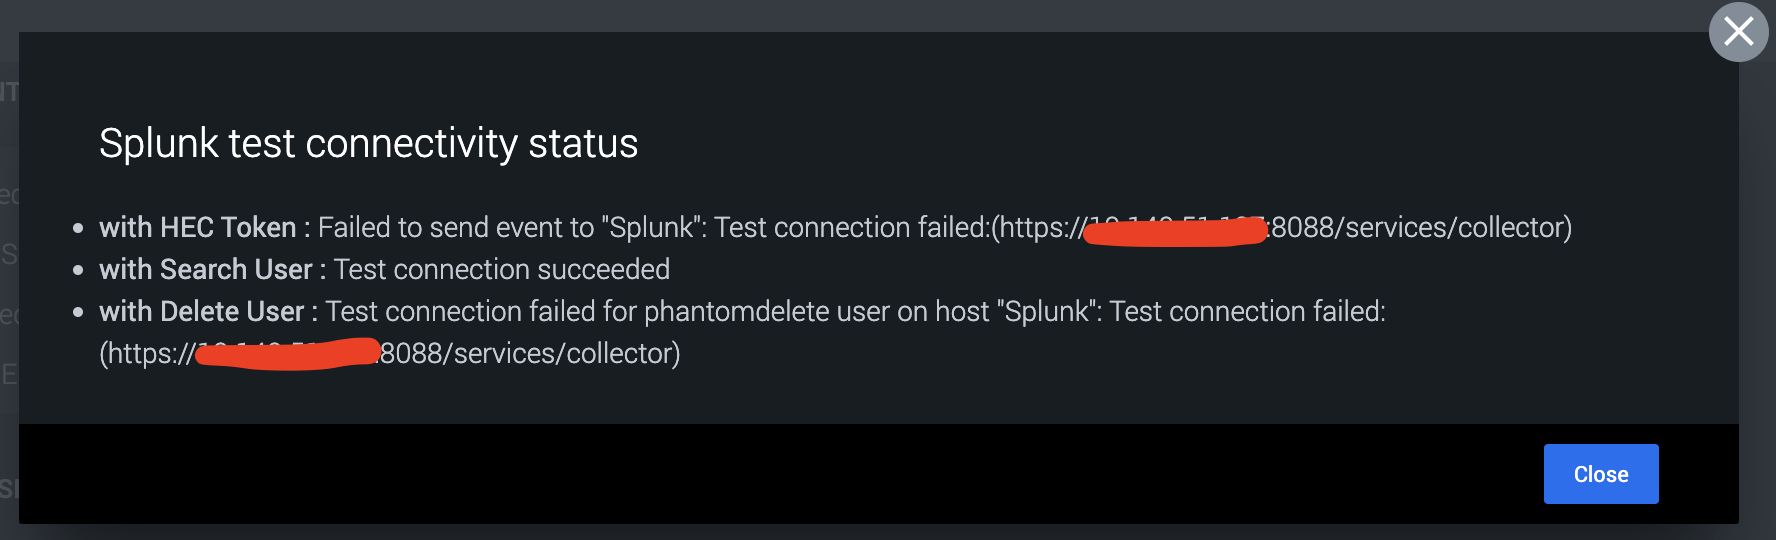
Task: Click the 'with HEC Token' label
Action: coord(198,228)
